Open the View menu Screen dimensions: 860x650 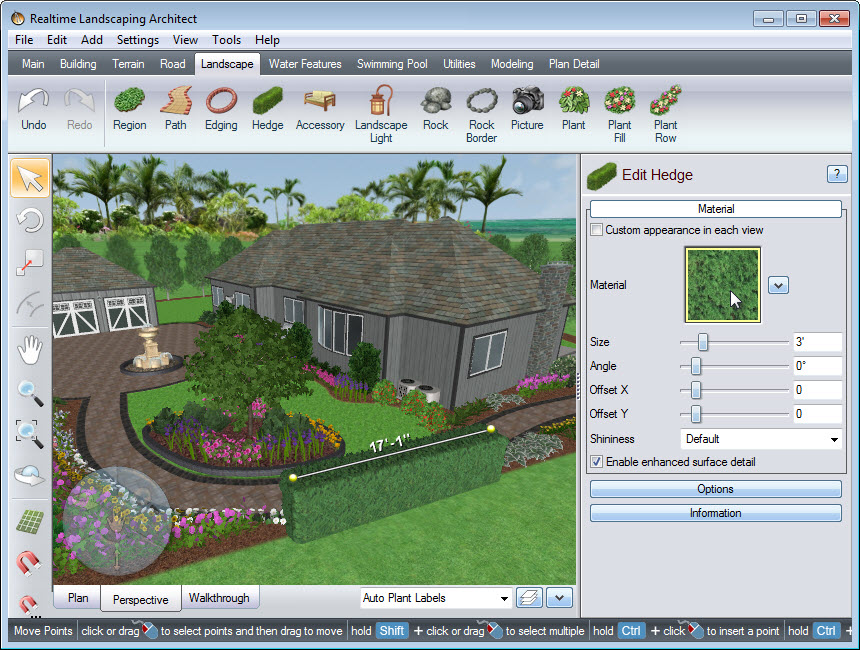pyautogui.click(x=185, y=40)
